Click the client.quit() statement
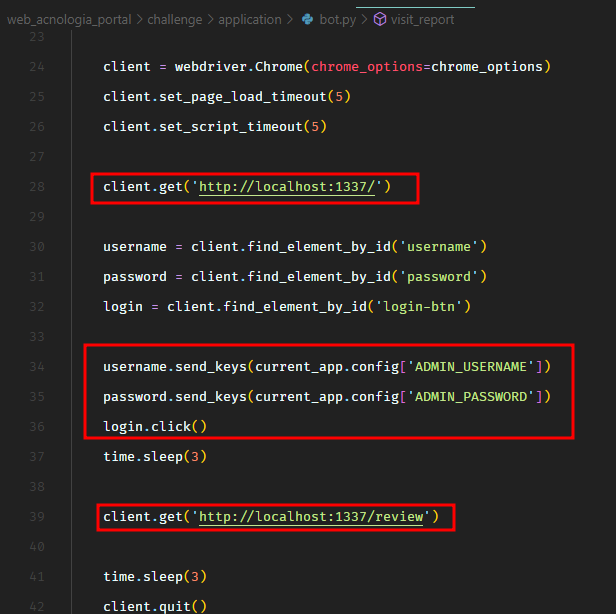 coord(154,607)
